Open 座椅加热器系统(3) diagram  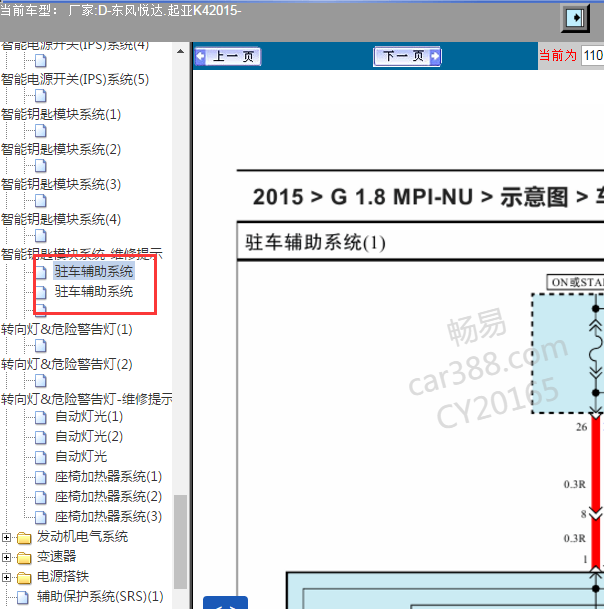pyautogui.click(x=108, y=517)
